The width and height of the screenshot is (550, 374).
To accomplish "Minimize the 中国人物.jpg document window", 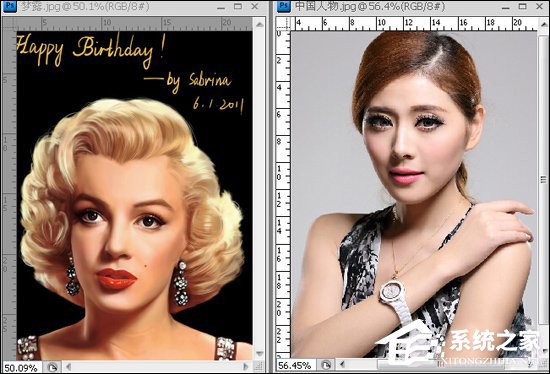I will pos(505,7).
